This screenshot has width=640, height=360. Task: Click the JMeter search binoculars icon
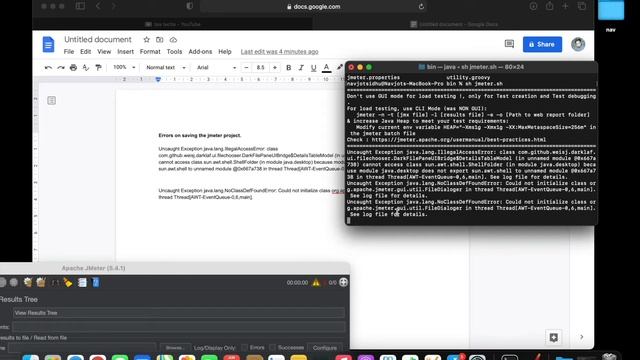point(55,282)
